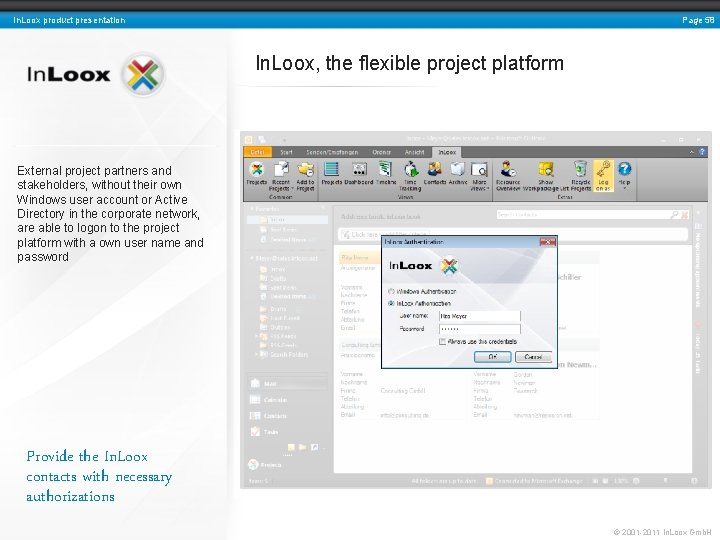Open Resource Overview
The image size is (720, 540).
(x=508, y=176)
